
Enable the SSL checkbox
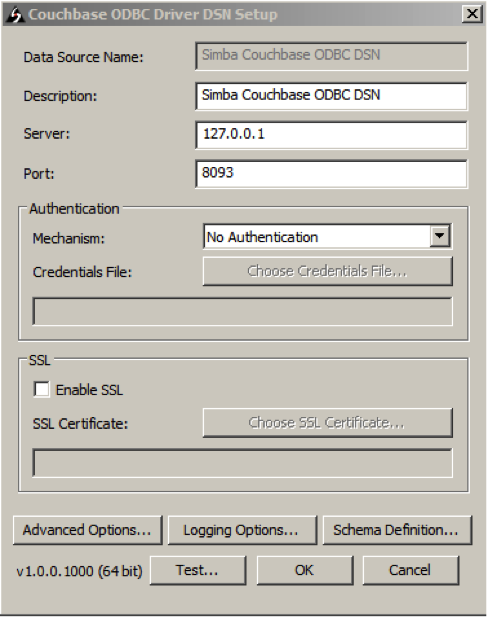click(x=41, y=390)
